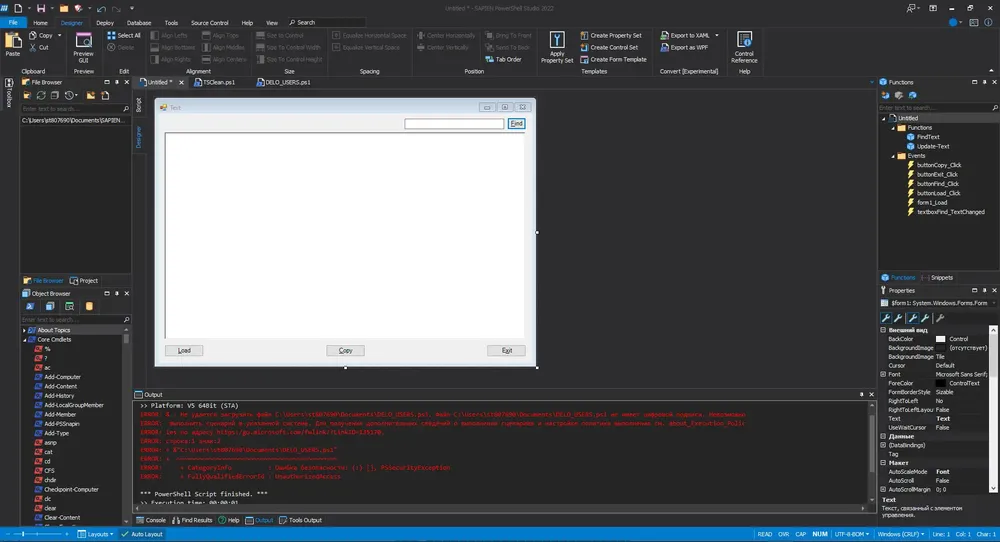Open Windows (CRLF) line ending dropdown
This screenshot has height=542, width=1000.
click(x=901, y=534)
